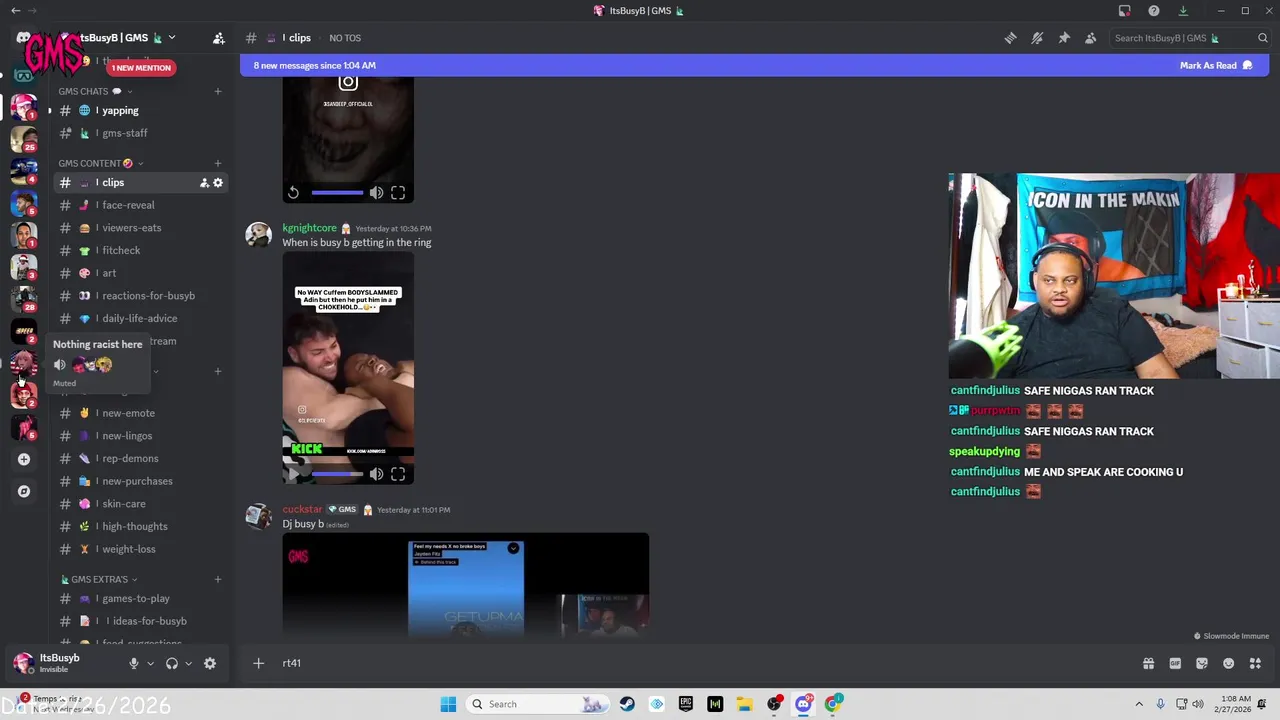Toggle volume mute on Kick wrestling video
The width and height of the screenshot is (1280, 720).
point(376,474)
